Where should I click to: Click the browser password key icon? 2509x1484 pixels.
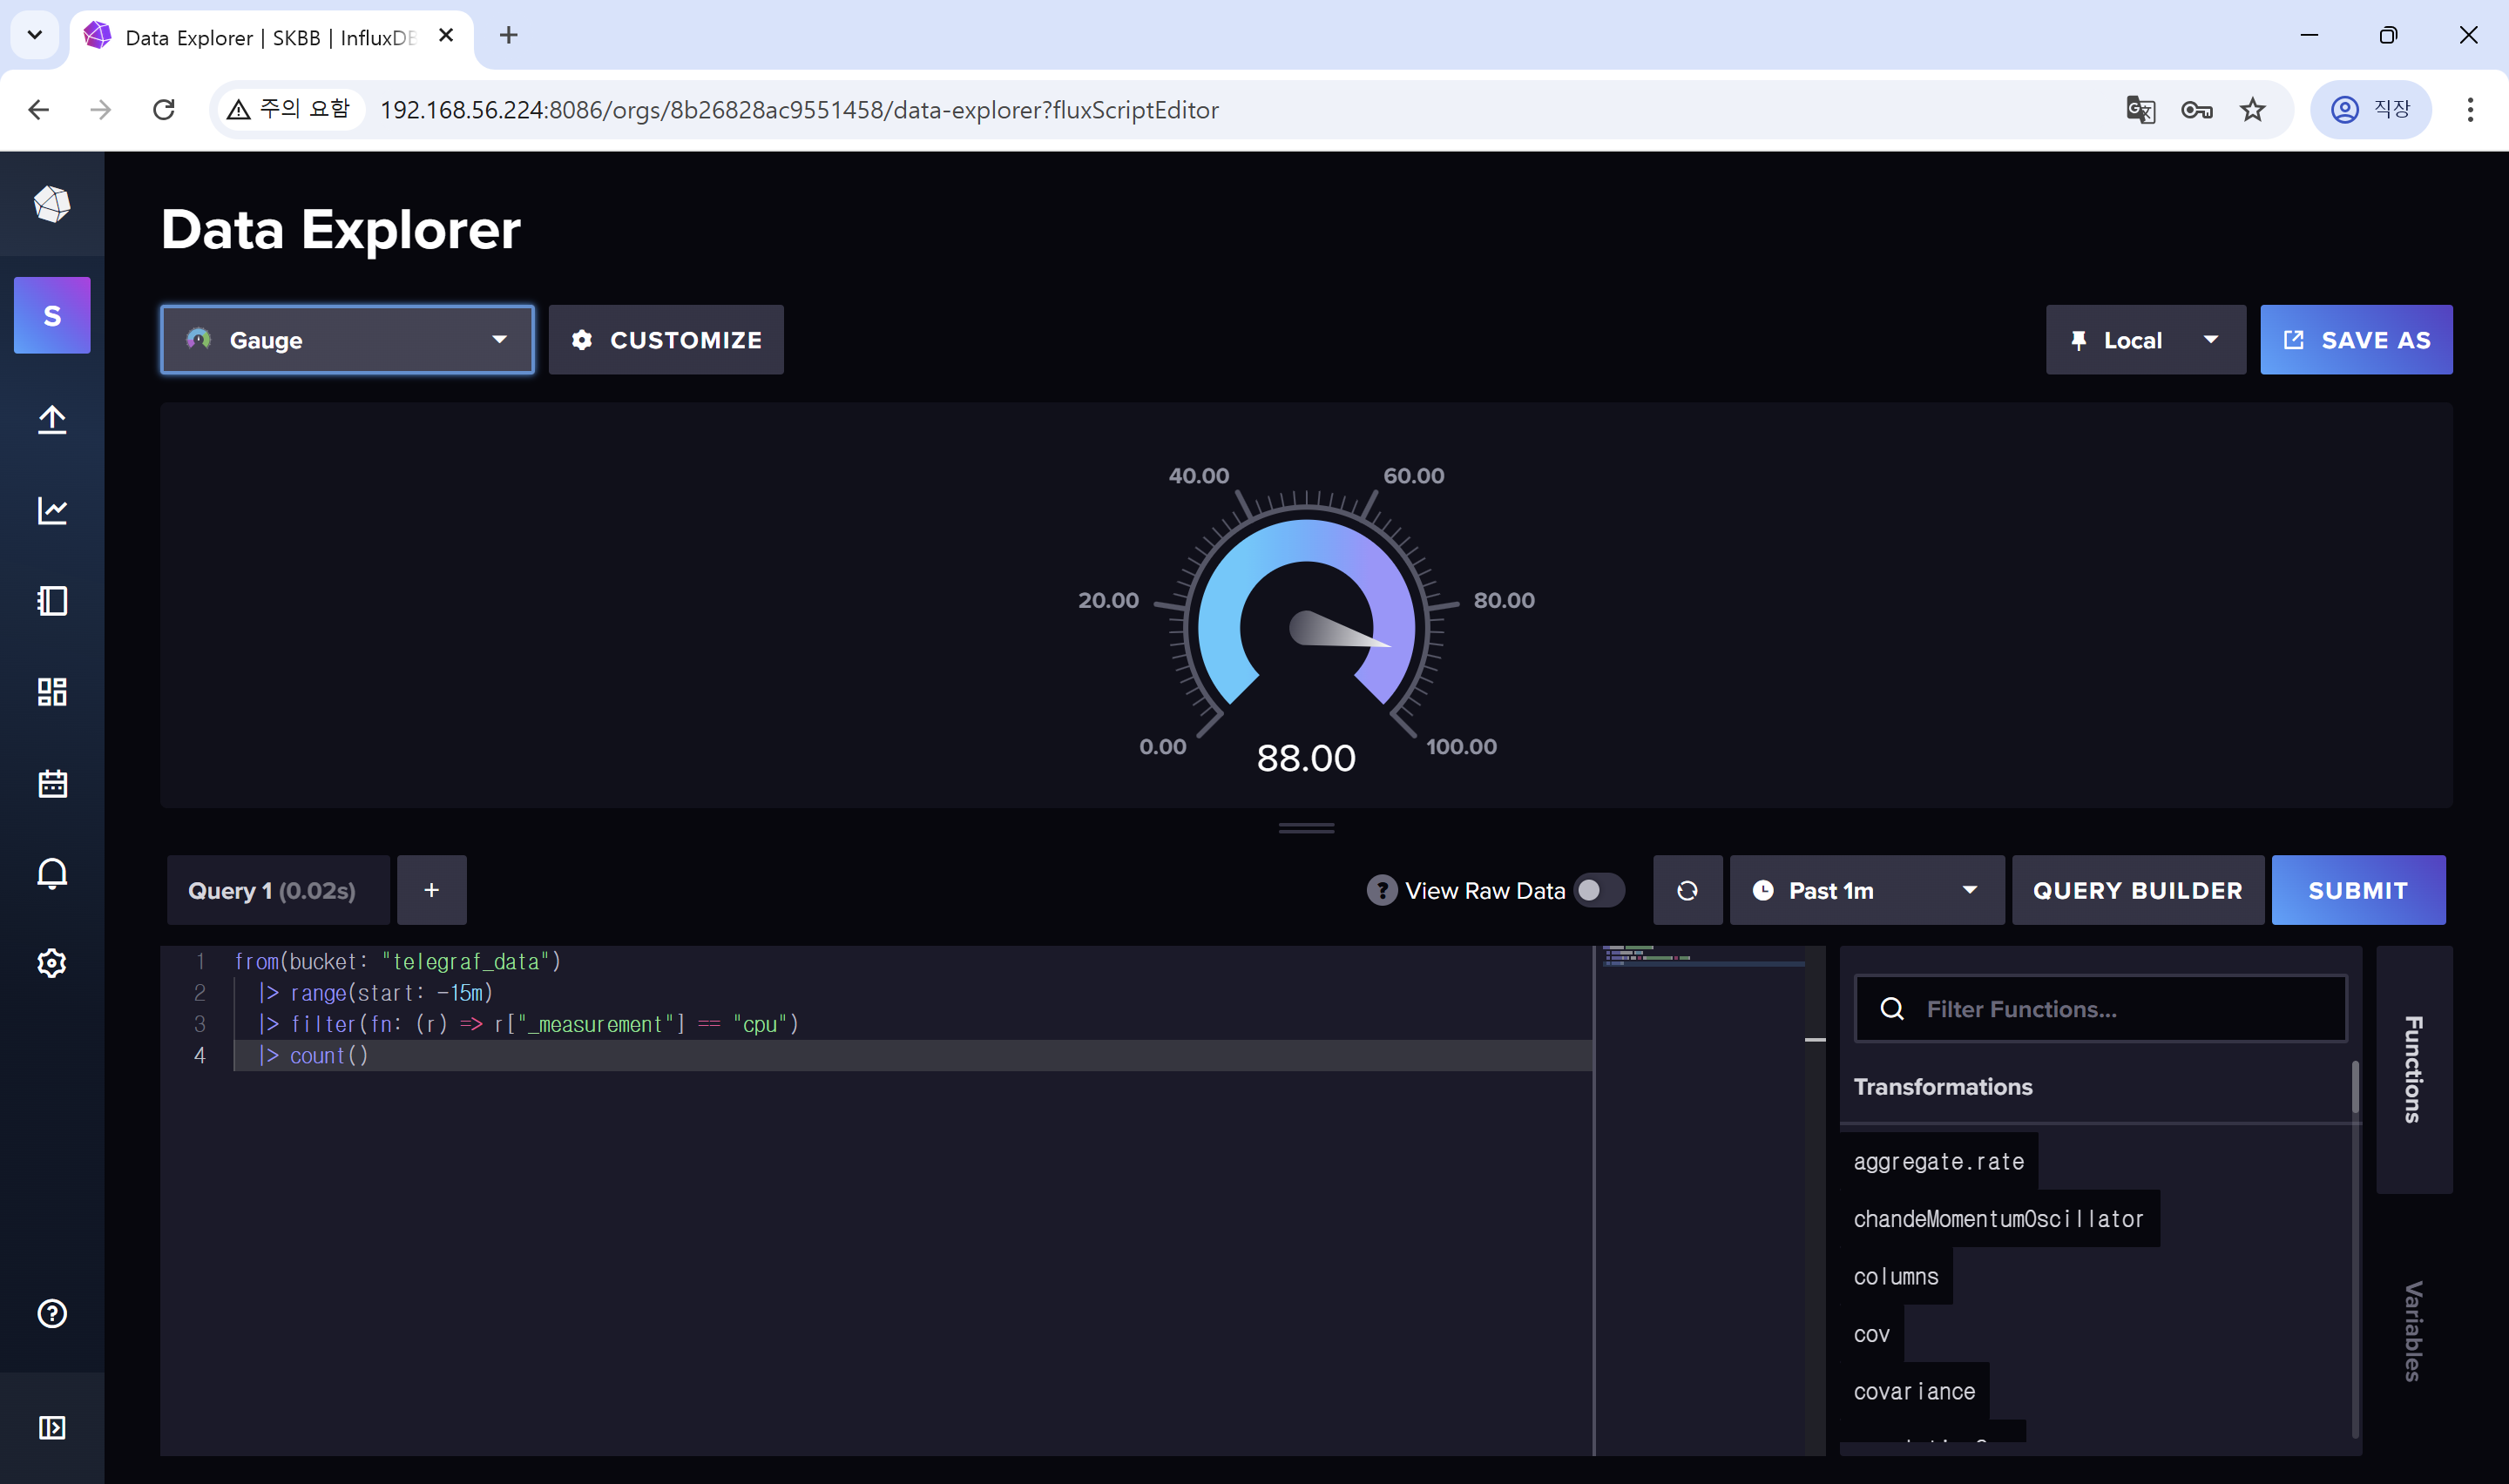point(2196,109)
